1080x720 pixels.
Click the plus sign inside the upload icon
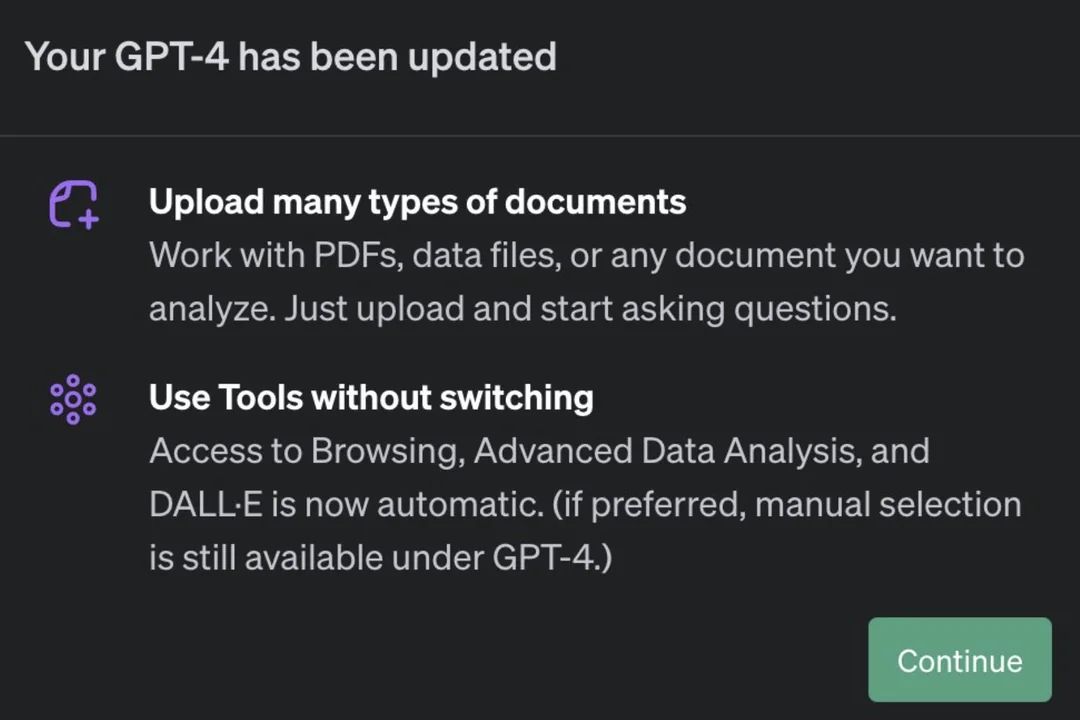coord(86,218)
